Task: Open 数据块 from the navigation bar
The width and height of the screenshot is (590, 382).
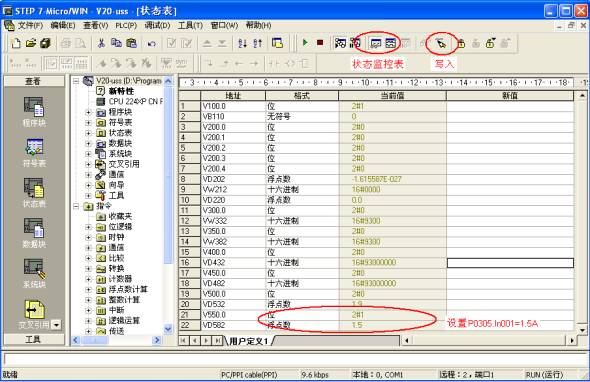Action: coord(34,233)
